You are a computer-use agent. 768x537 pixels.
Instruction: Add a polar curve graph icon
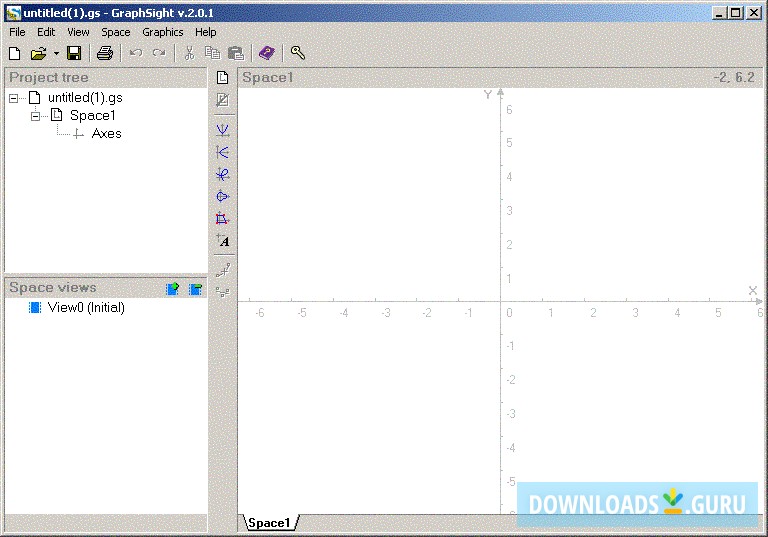click(x=222, y=196)
